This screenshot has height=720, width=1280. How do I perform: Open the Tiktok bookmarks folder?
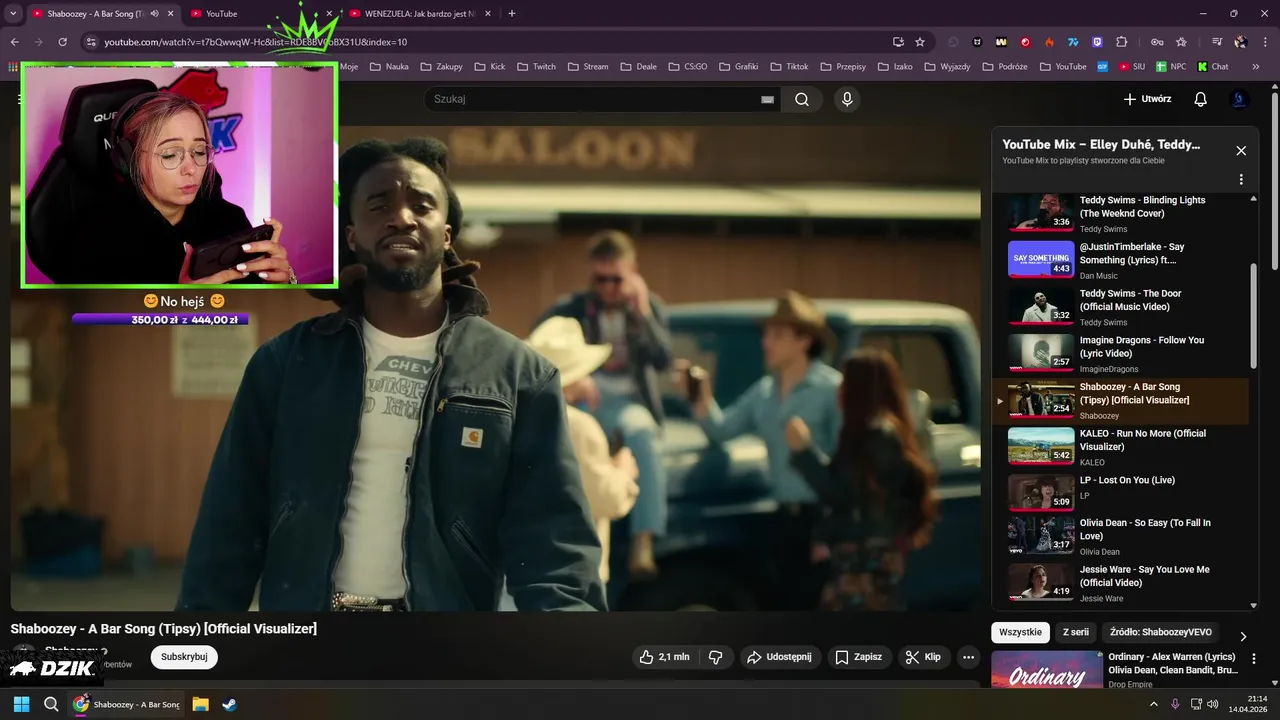click(x=789, y=67)
